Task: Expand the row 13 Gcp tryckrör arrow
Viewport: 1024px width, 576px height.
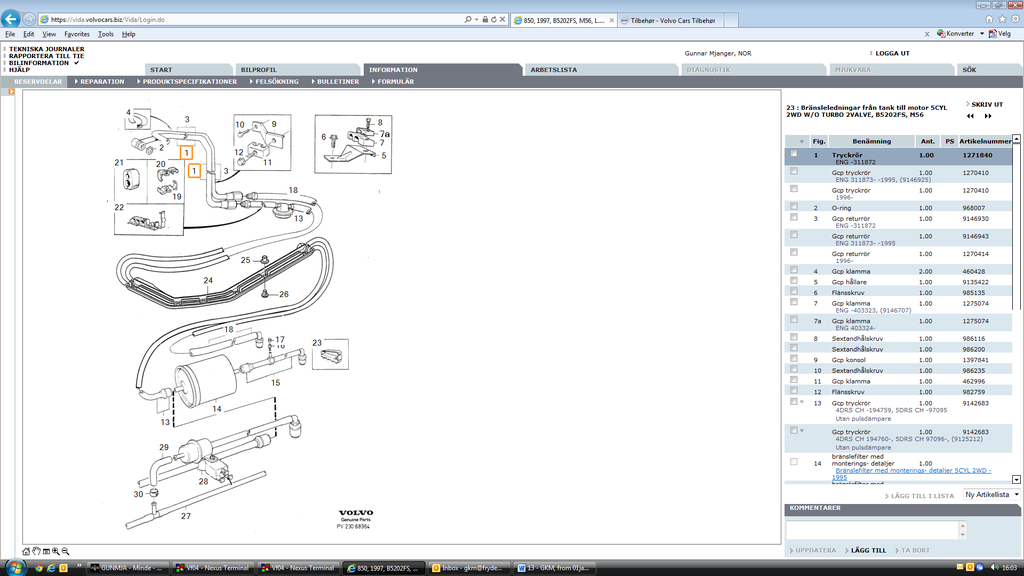Action: pyautogui.click(x=802, y=402)
